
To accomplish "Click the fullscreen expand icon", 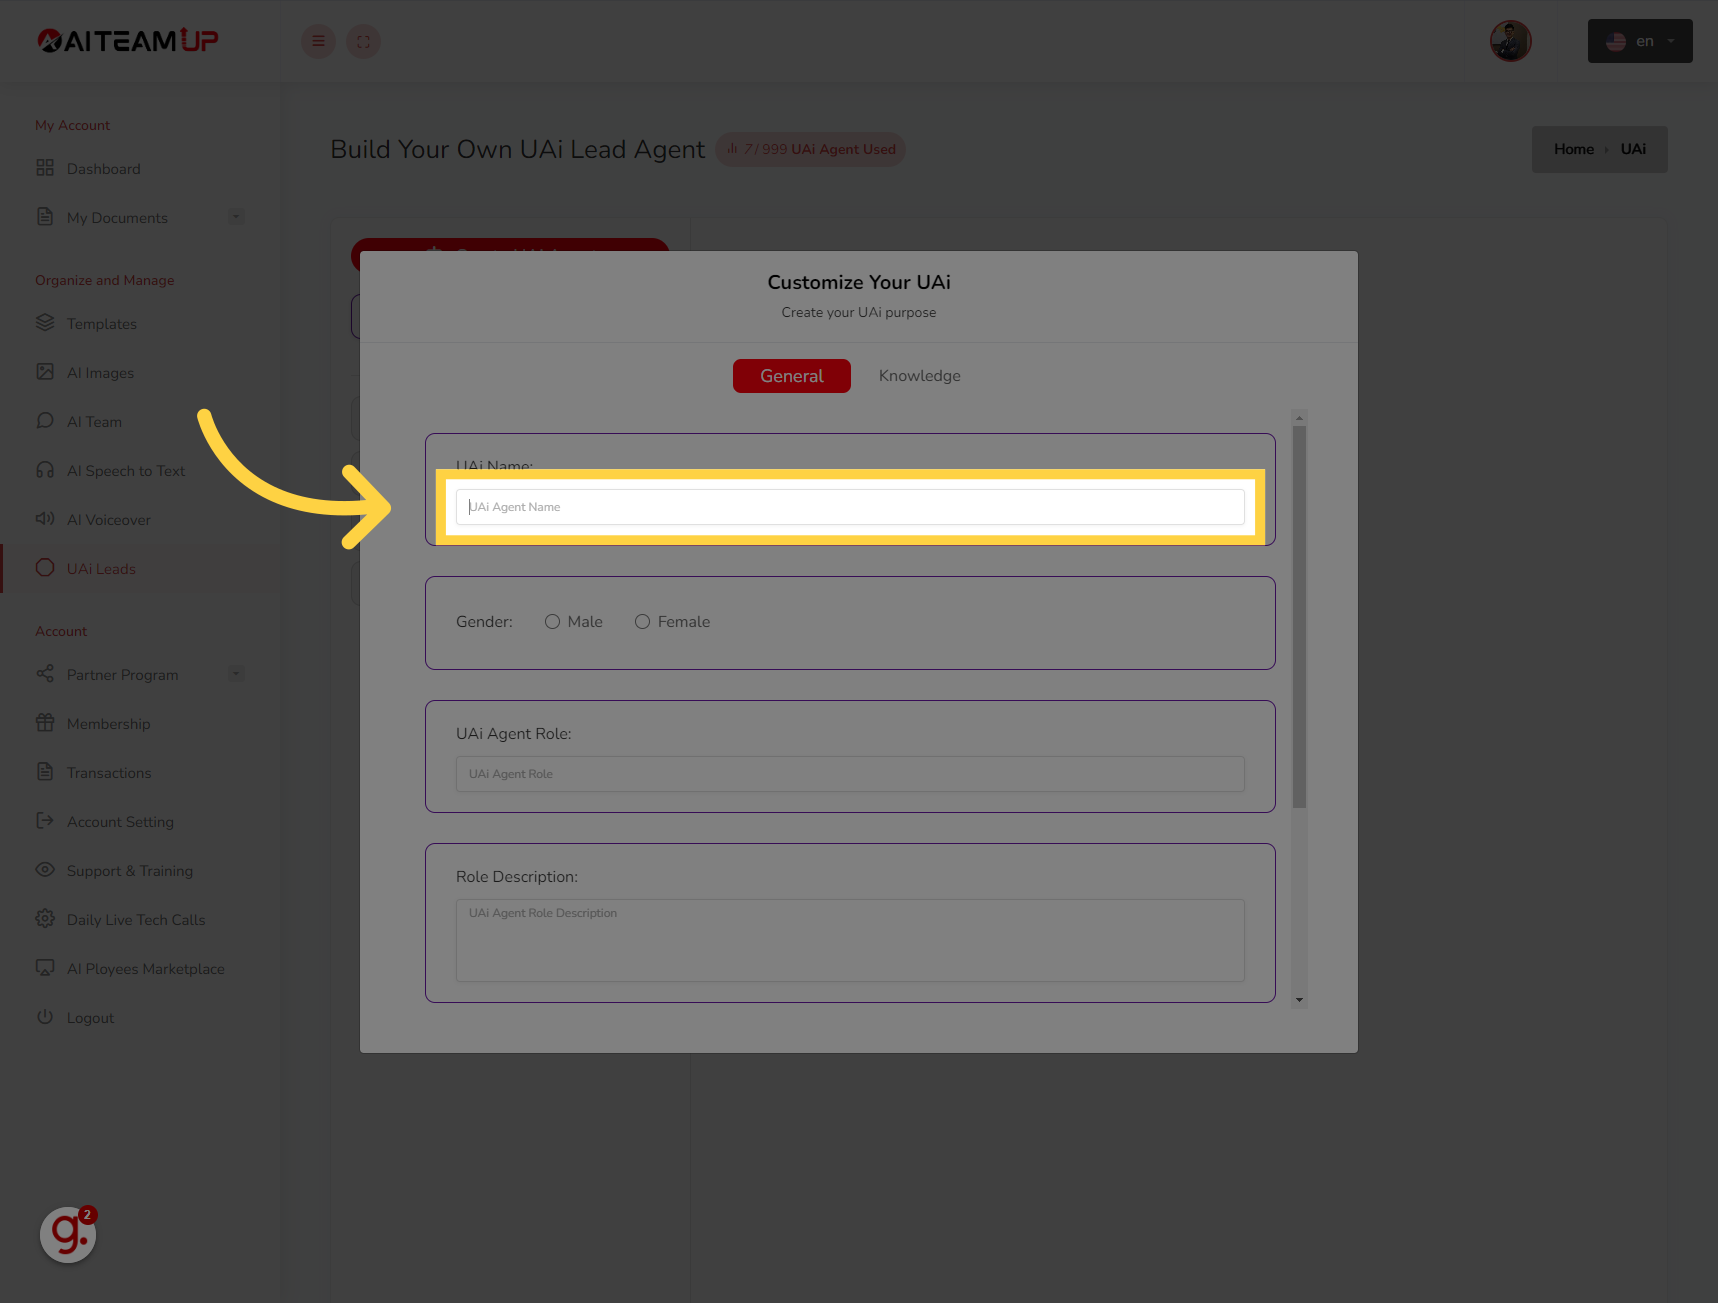I will point(363,41).
